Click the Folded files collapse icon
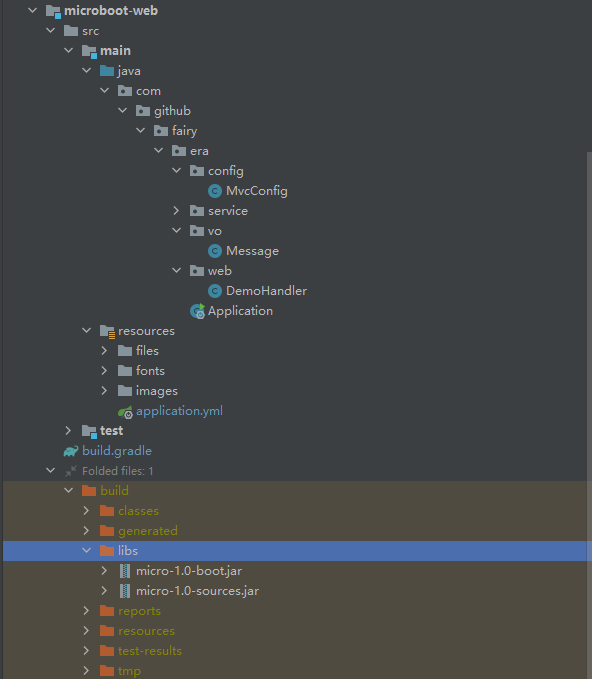Screen dimensions: 592x679 point(71,471)
